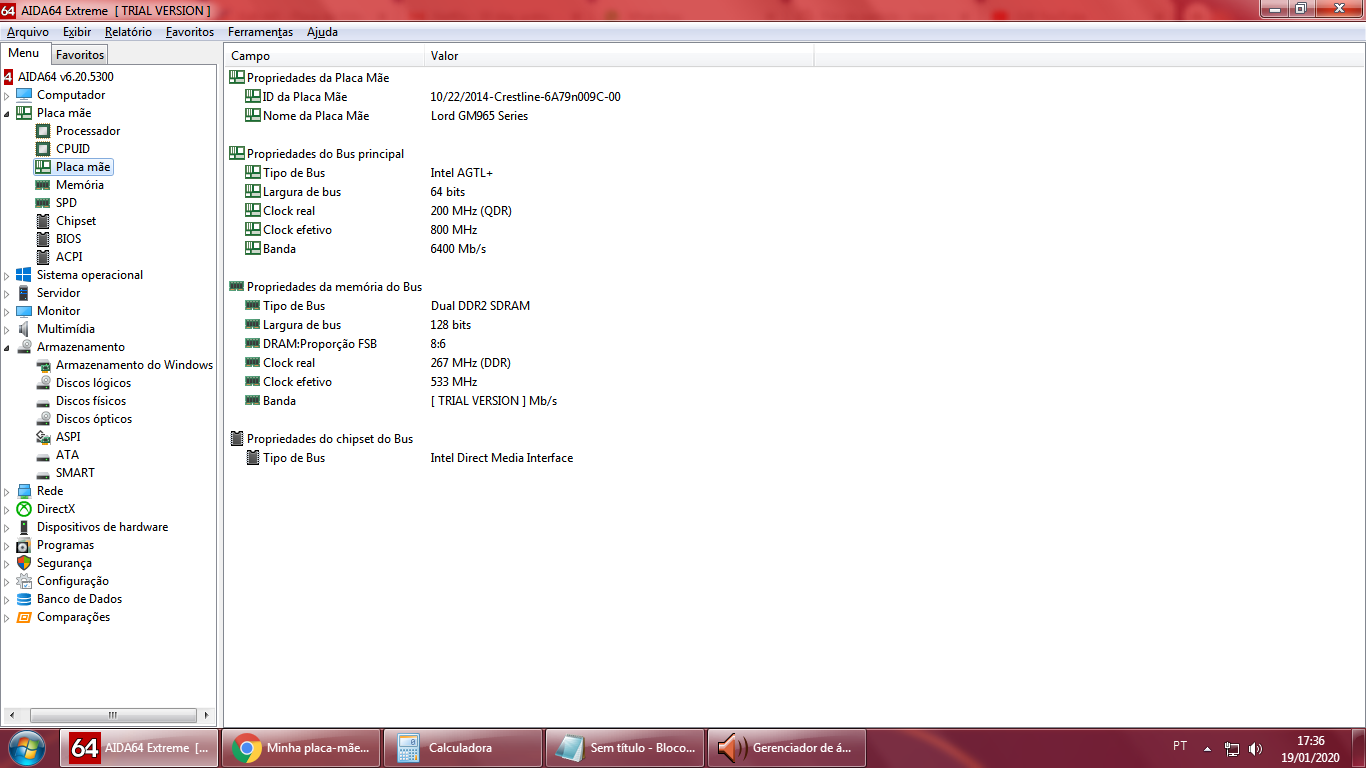The width and height of the screenshot is (1366, 768).
Task: Open the Bloco de notas taskbar window
Action: pos(624,748)
